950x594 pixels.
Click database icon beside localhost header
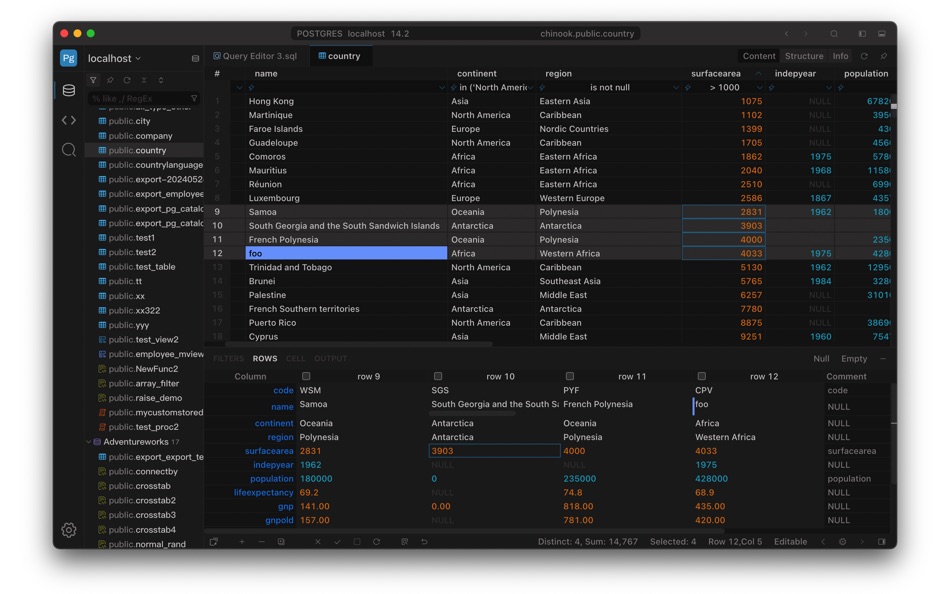coord(195,58)
